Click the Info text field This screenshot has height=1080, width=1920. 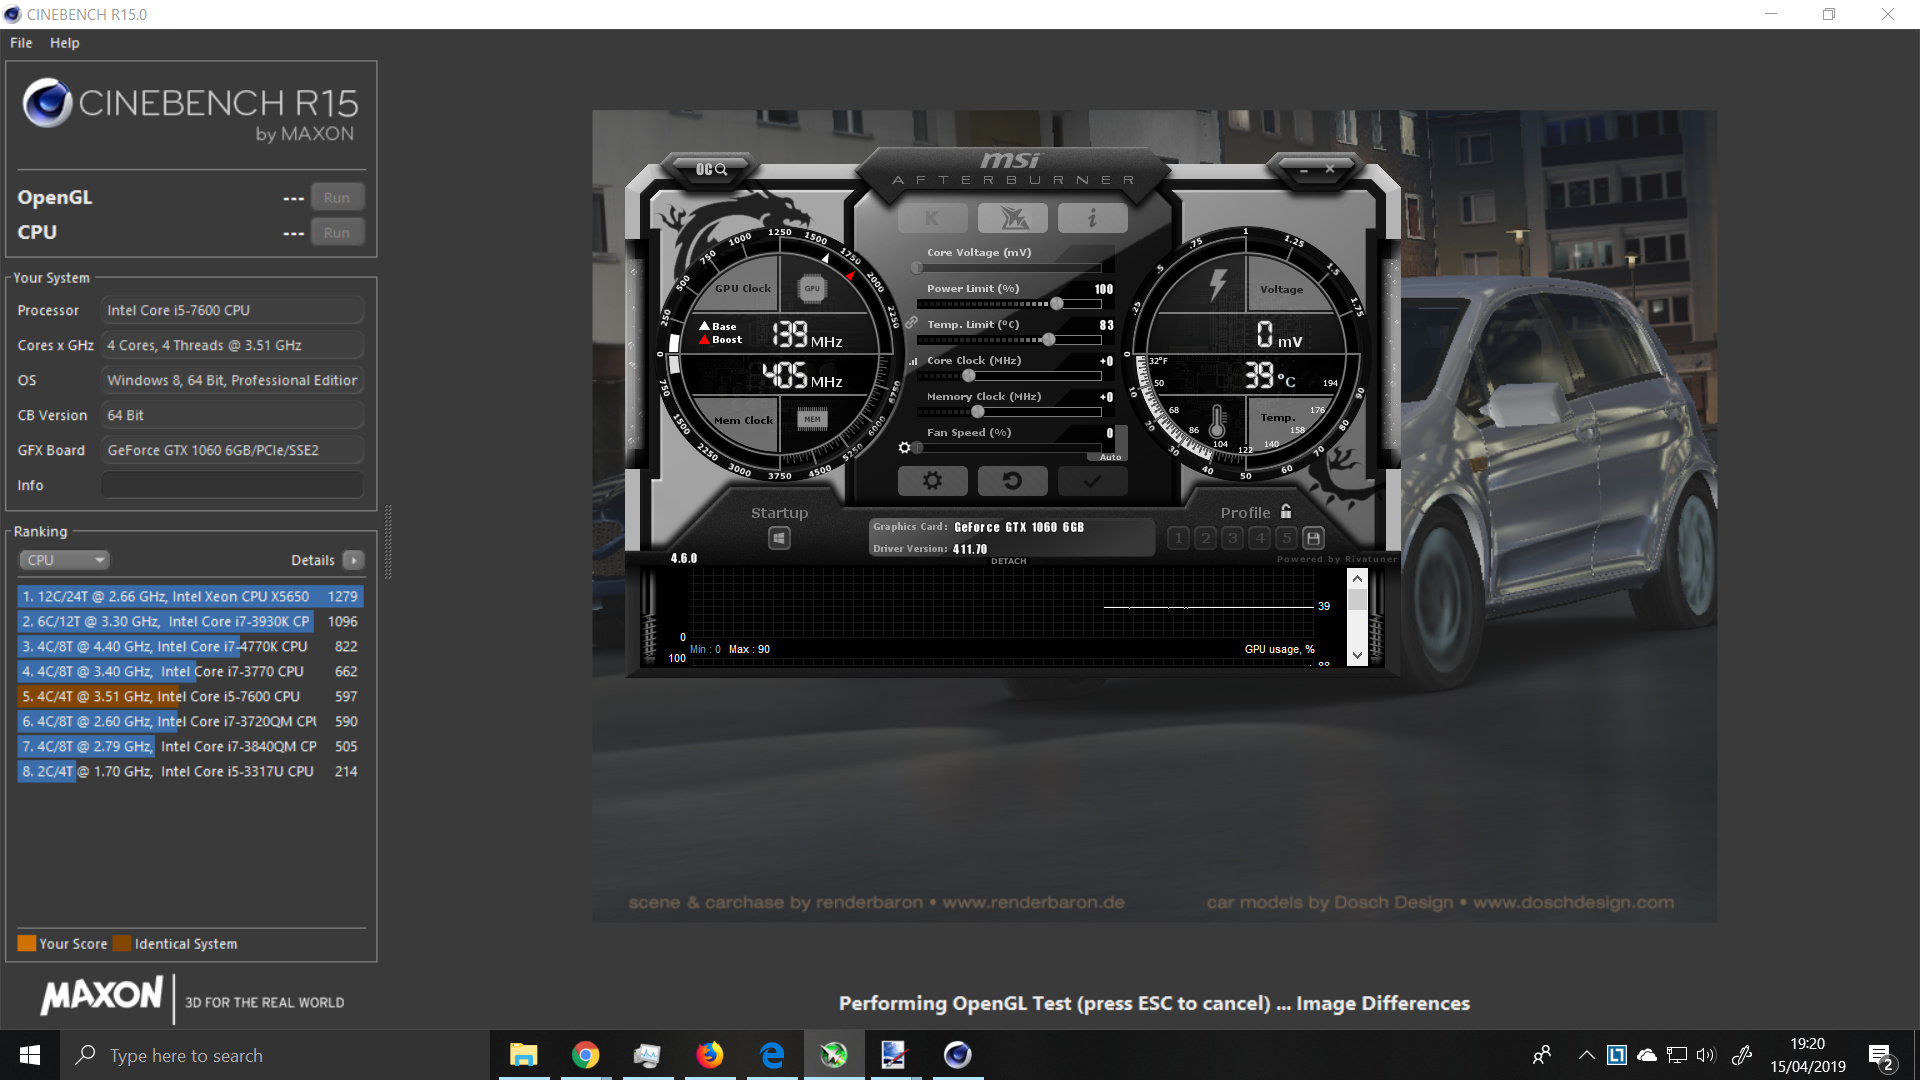coord(232,485)
